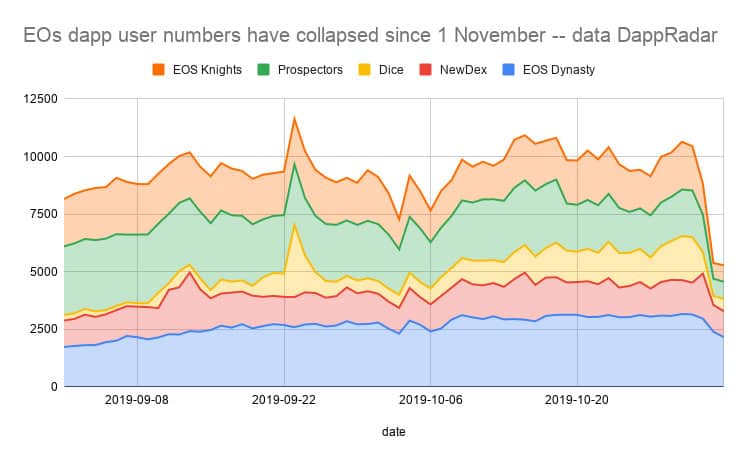Click the 2019-09-08 date axis label
The image size is (747, 462).
click(137, 400)
